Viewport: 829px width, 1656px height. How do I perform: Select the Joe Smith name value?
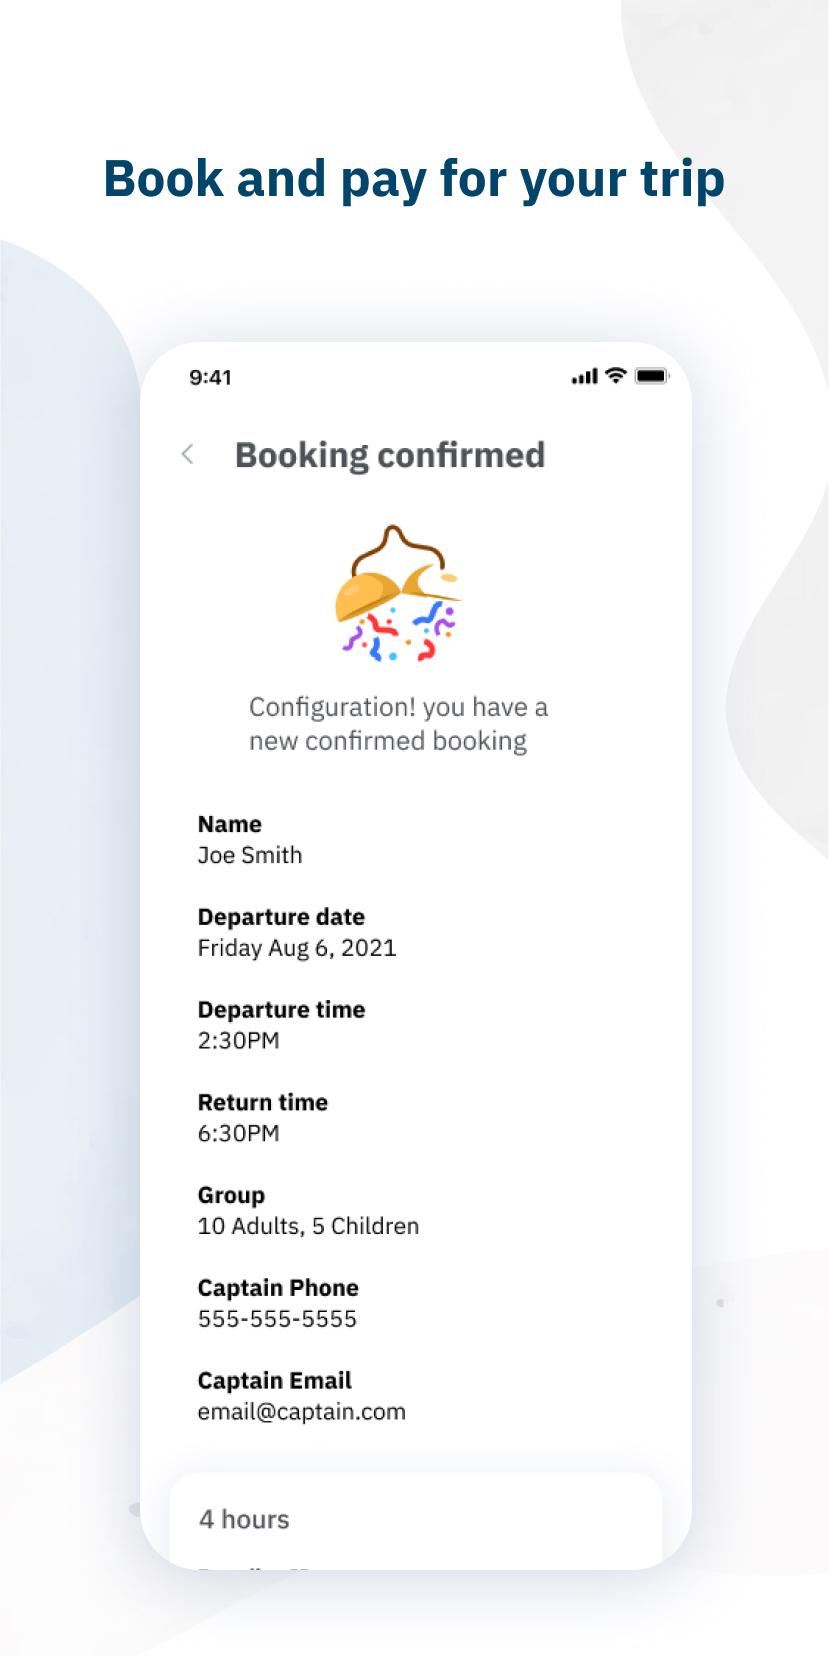click(250, 855)
